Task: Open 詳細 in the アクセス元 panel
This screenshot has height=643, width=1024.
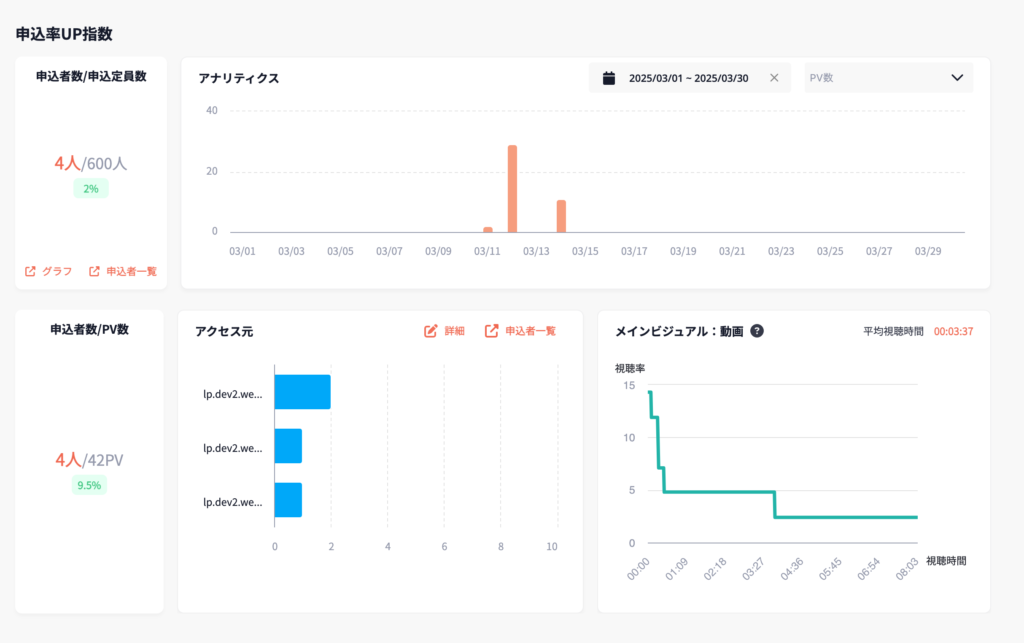Action: click(454, 331)
